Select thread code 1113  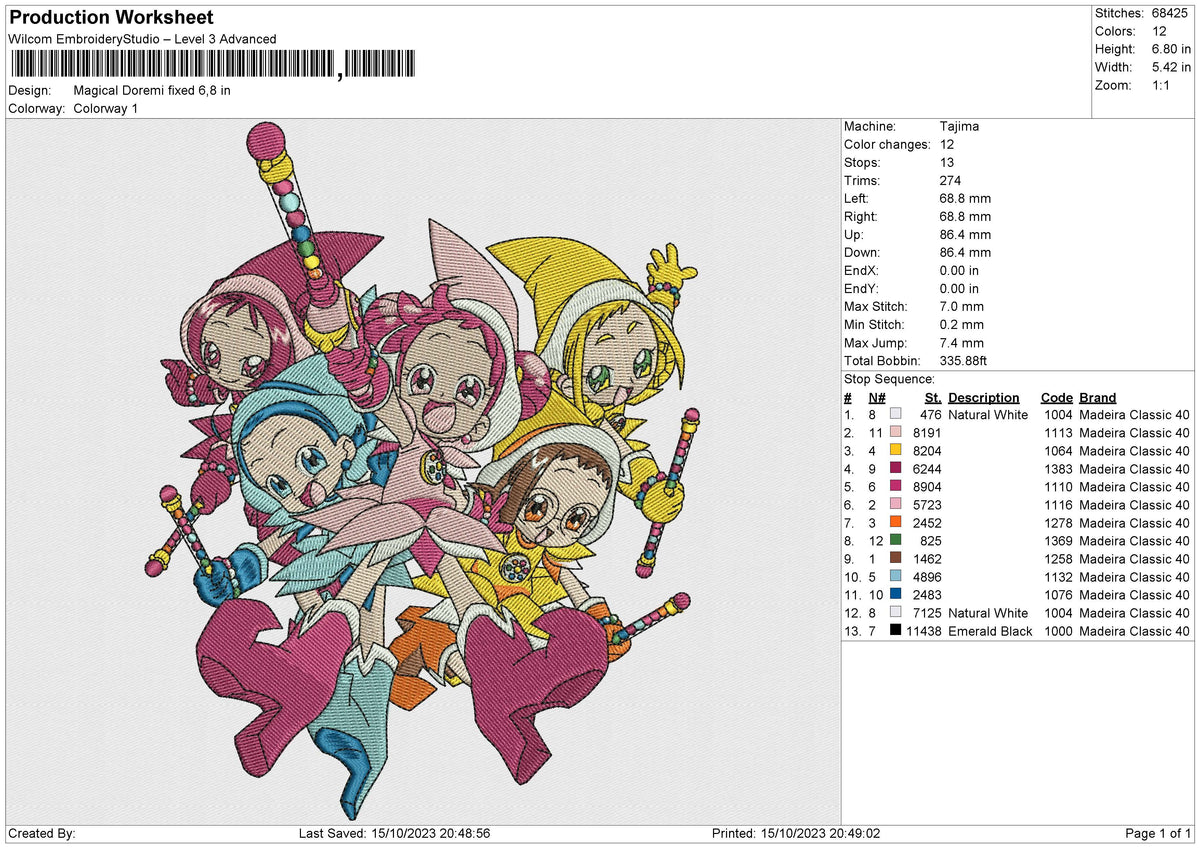[1058, 433]
